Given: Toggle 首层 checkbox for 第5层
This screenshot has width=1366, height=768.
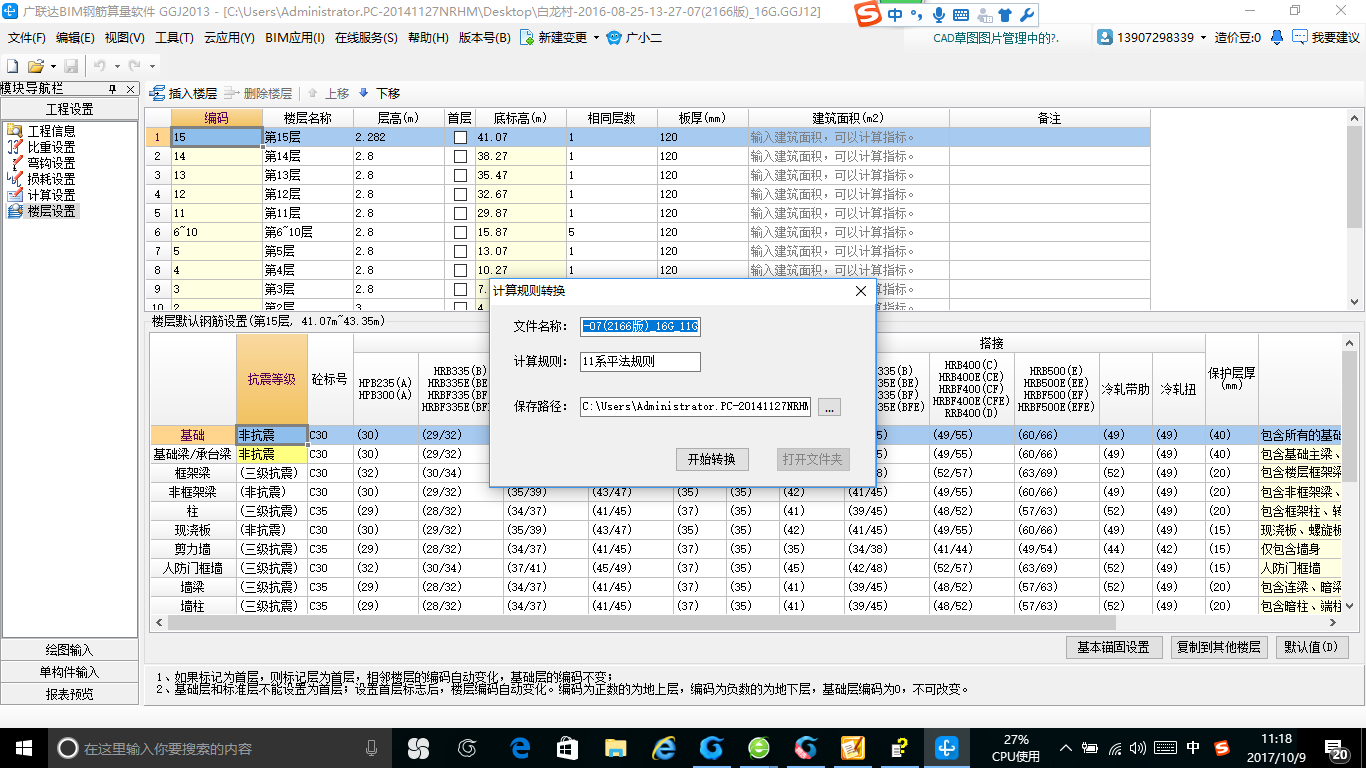Looking at the screenshot, I should (460, 251).
